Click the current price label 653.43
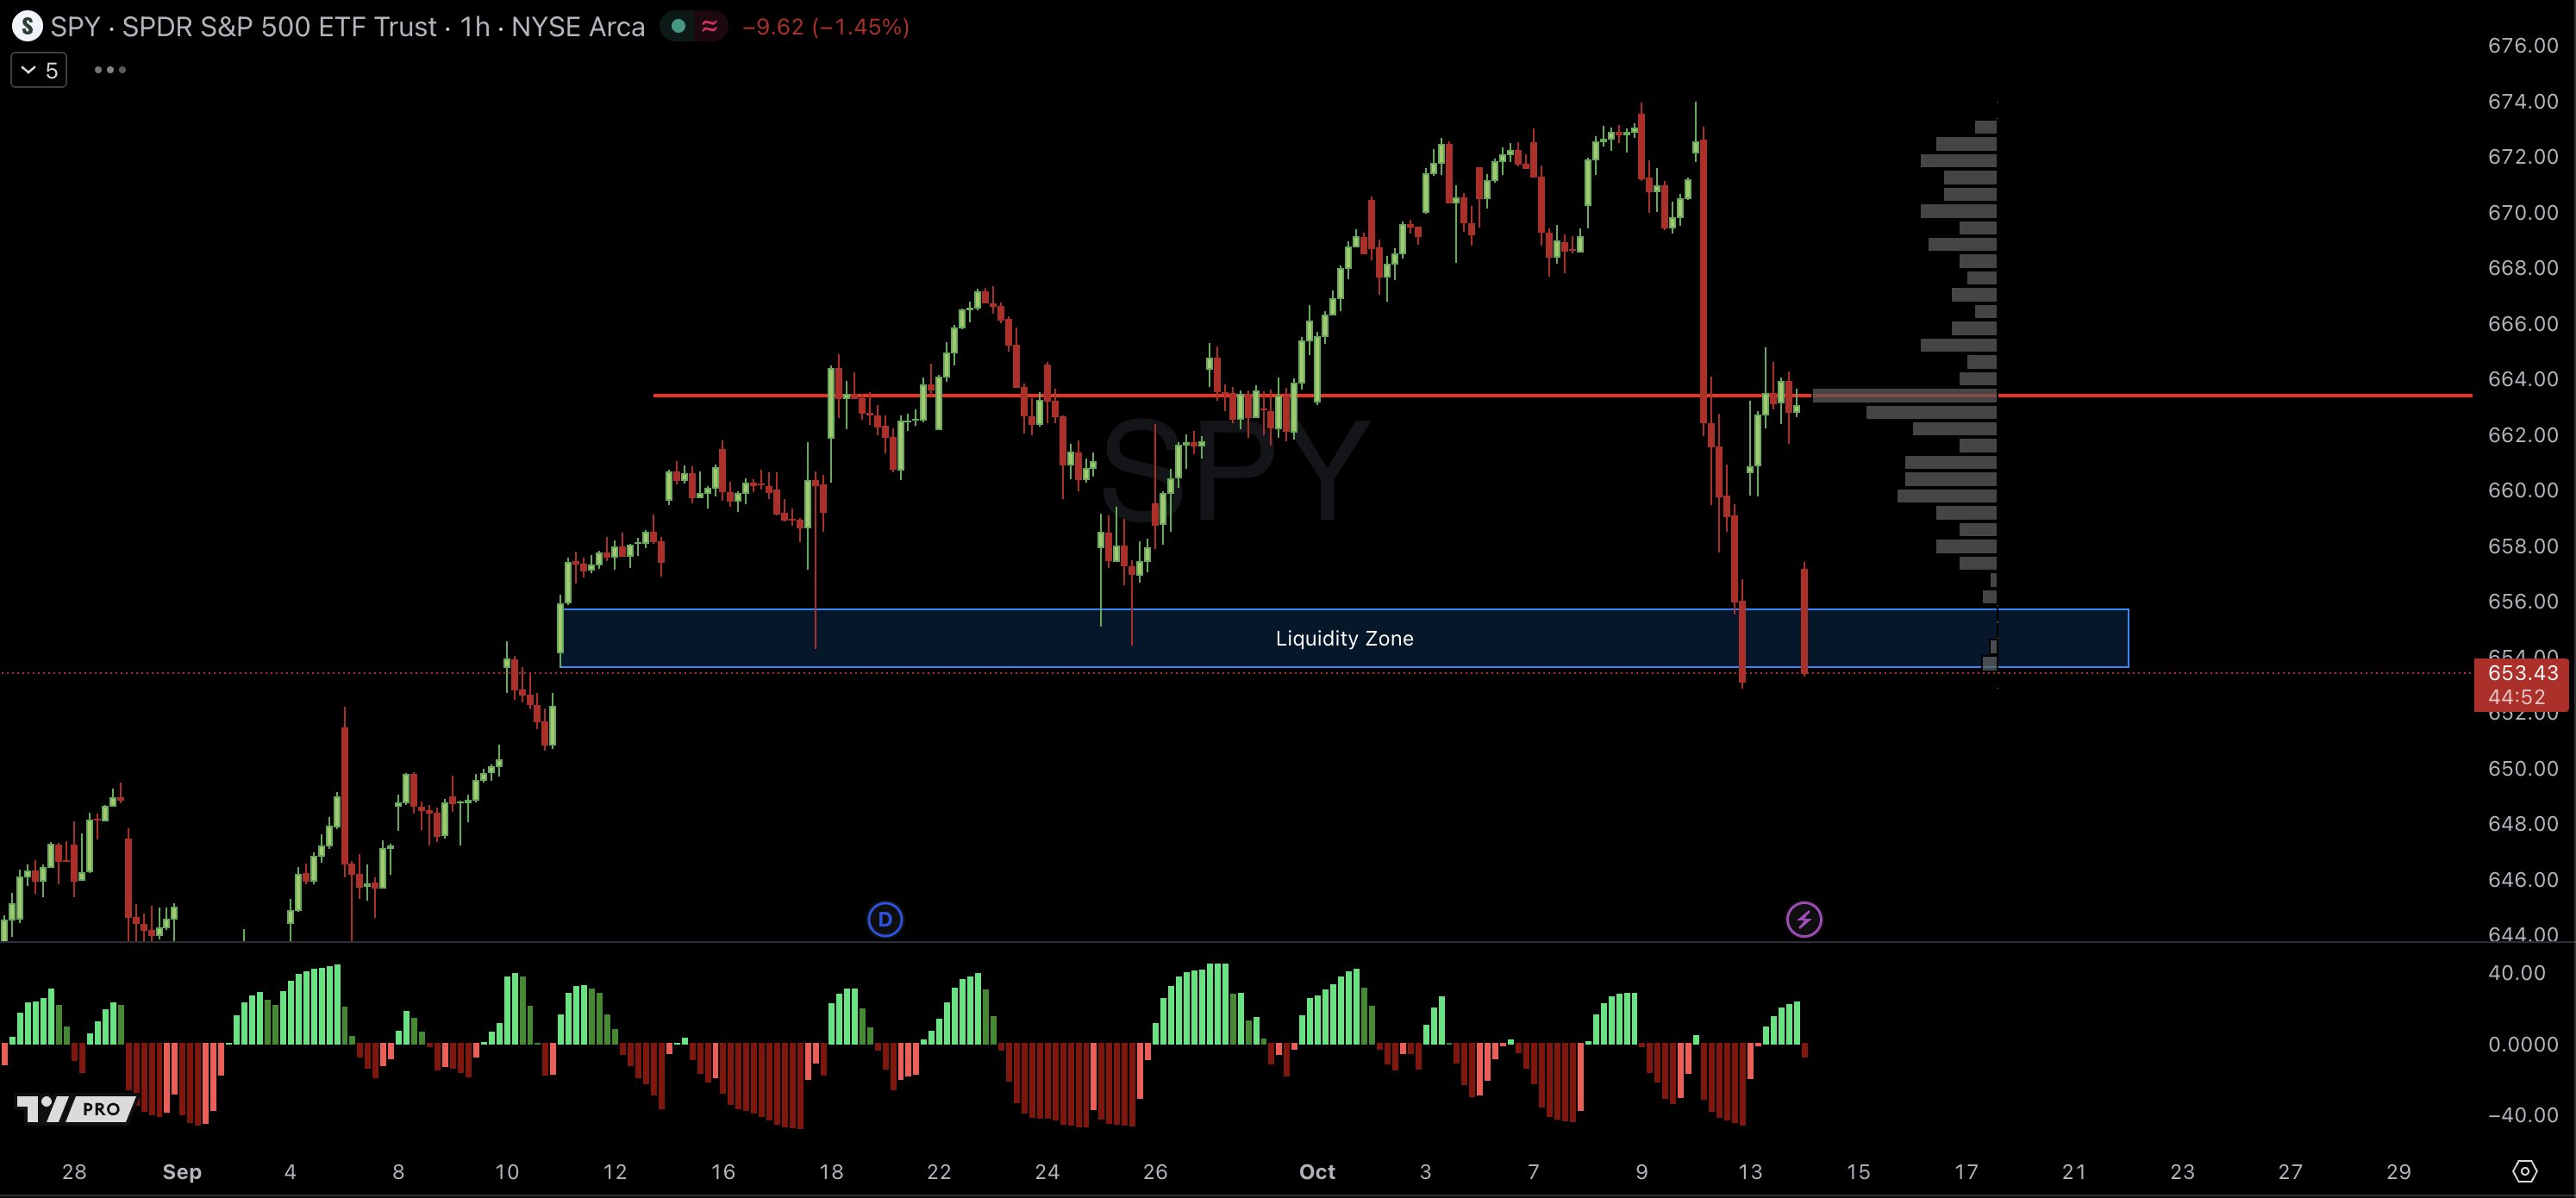The height and width of the screenshot is (1198, 2576). click(x=2523, y=673)
